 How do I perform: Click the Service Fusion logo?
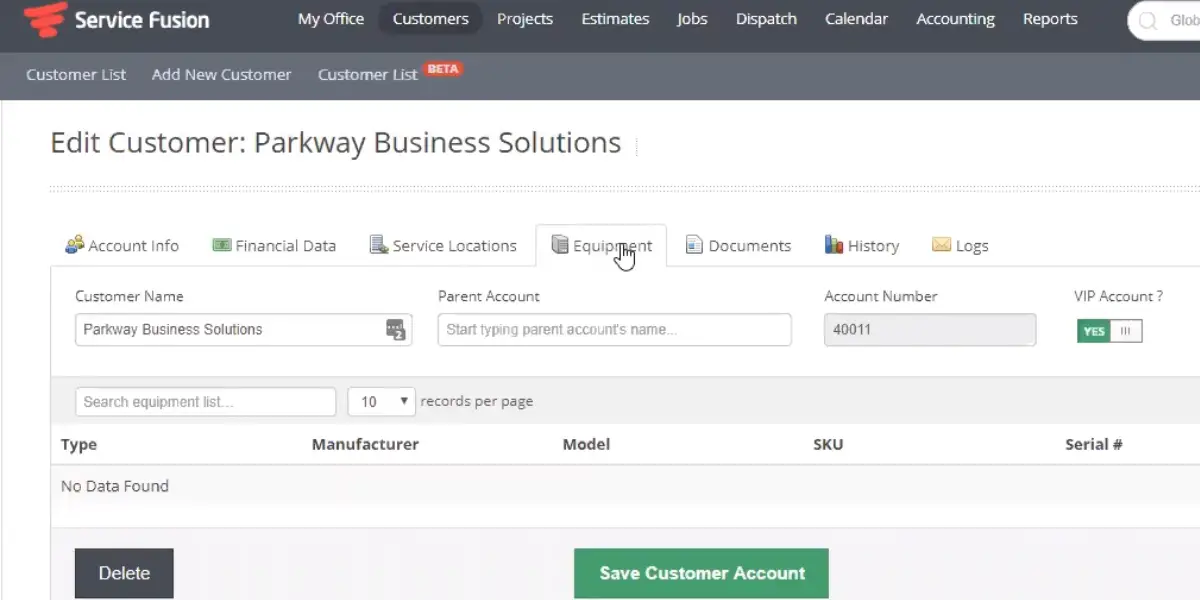click(x=117, y=18)
